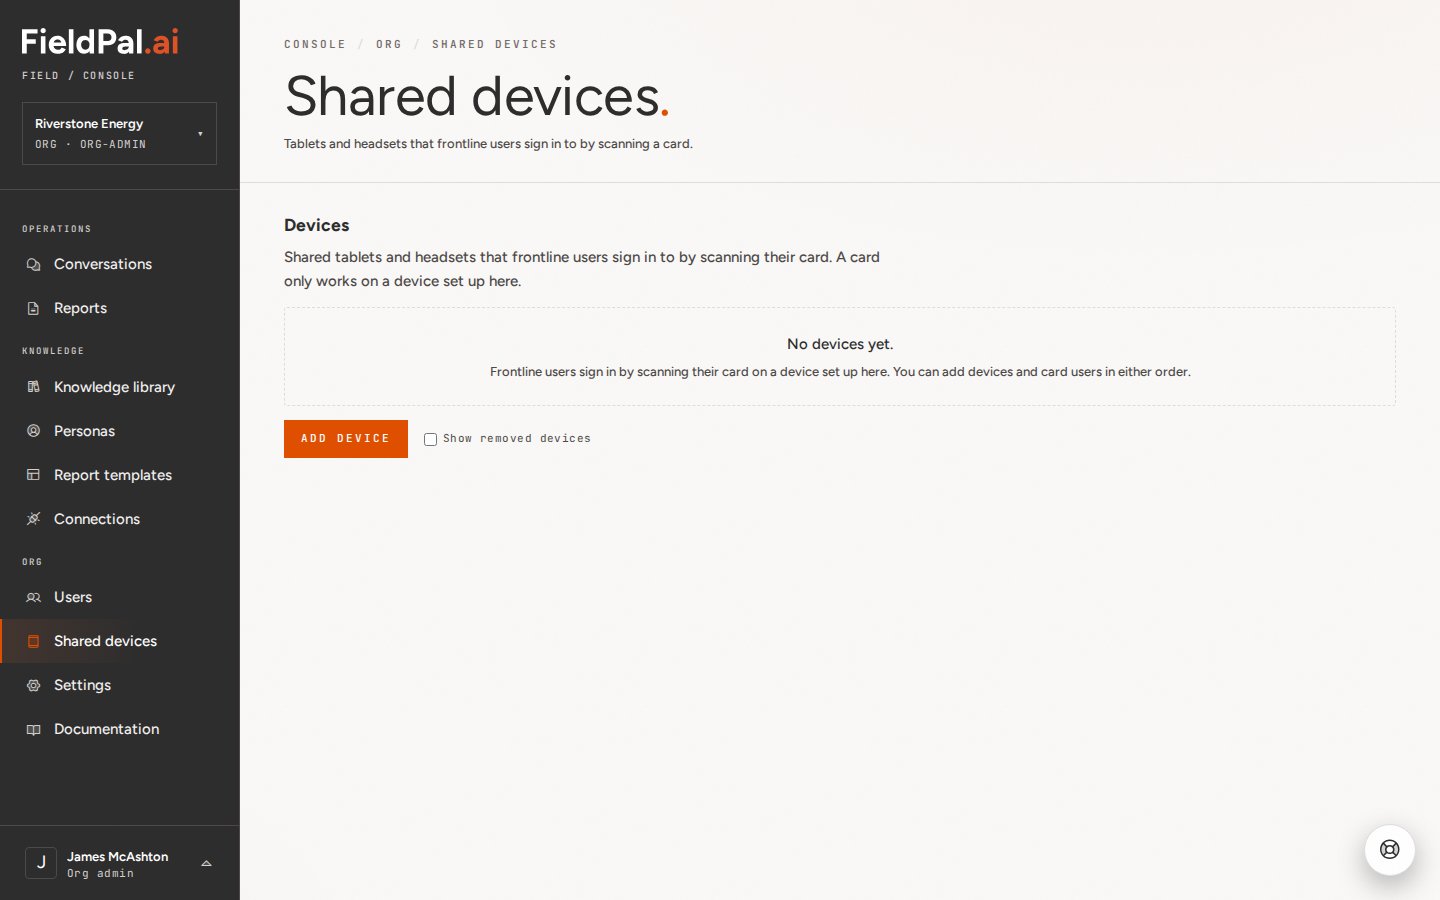Open Conversations in the sidebar
The image size is (1440, 900).
pyautogui.click(x=120, y=264)
